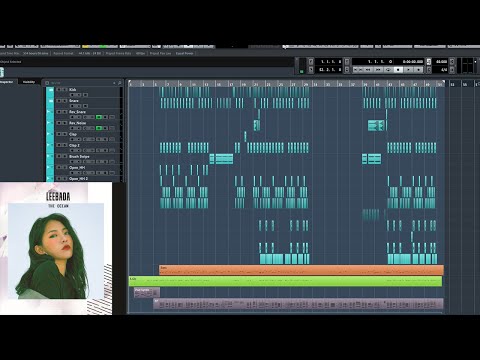The image size is (480, 360).
Task: Click the LEEBADA album cover image
Action: pyautogui.click(x=56, y=248)
